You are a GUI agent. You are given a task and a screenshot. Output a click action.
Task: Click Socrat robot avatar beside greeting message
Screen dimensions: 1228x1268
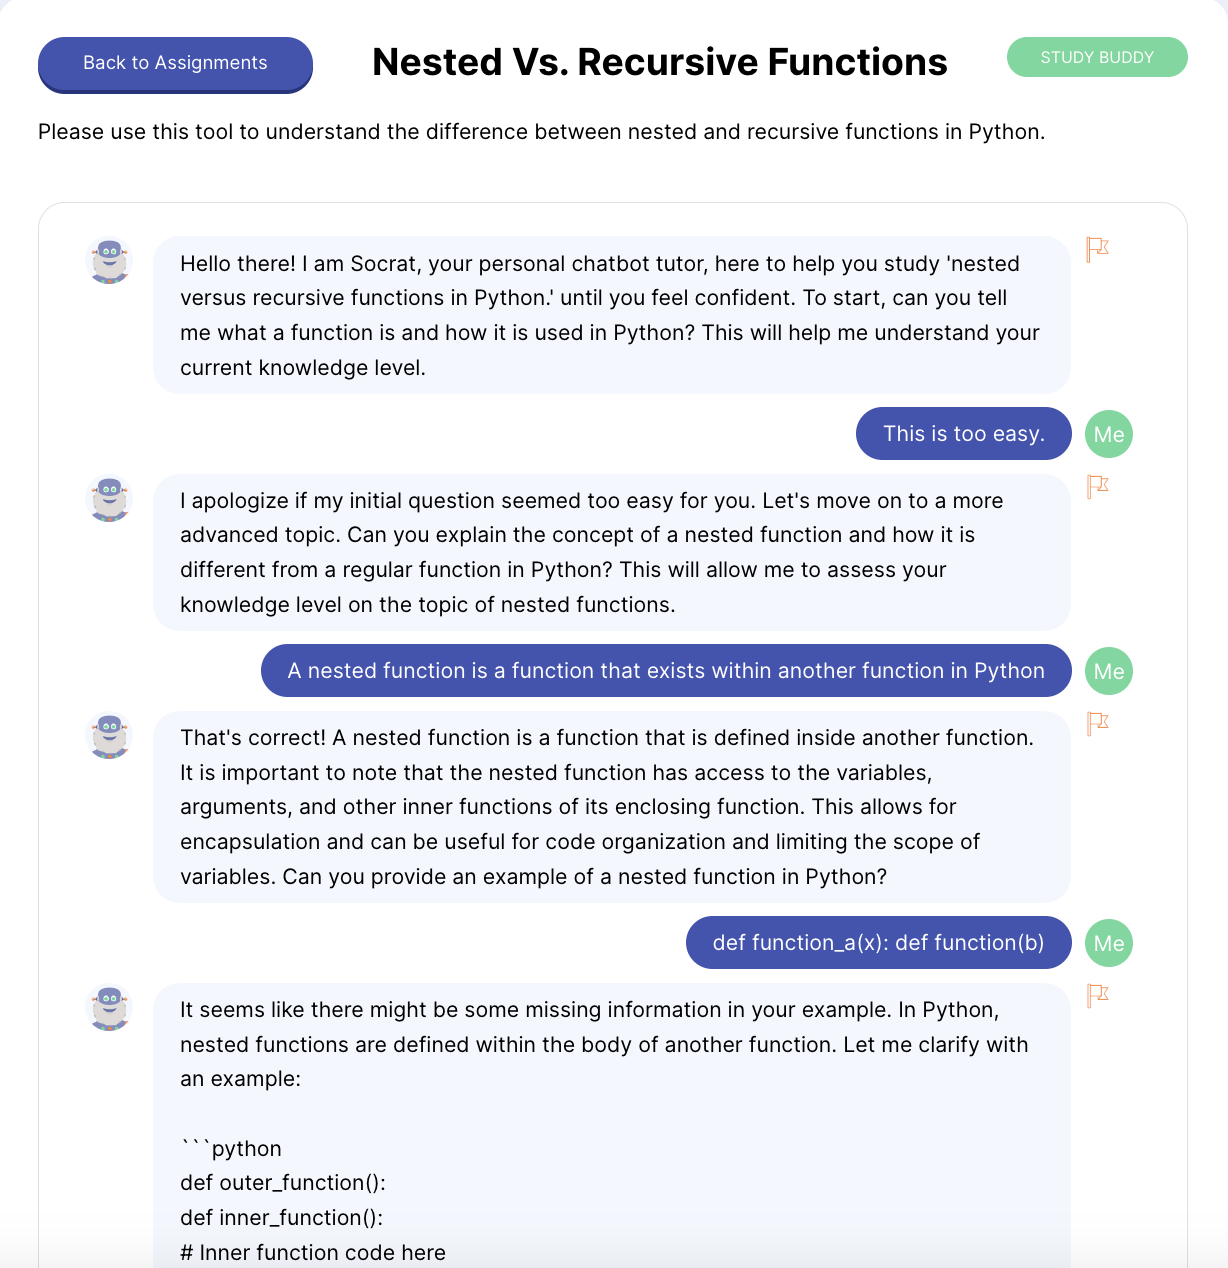[109, 261]
